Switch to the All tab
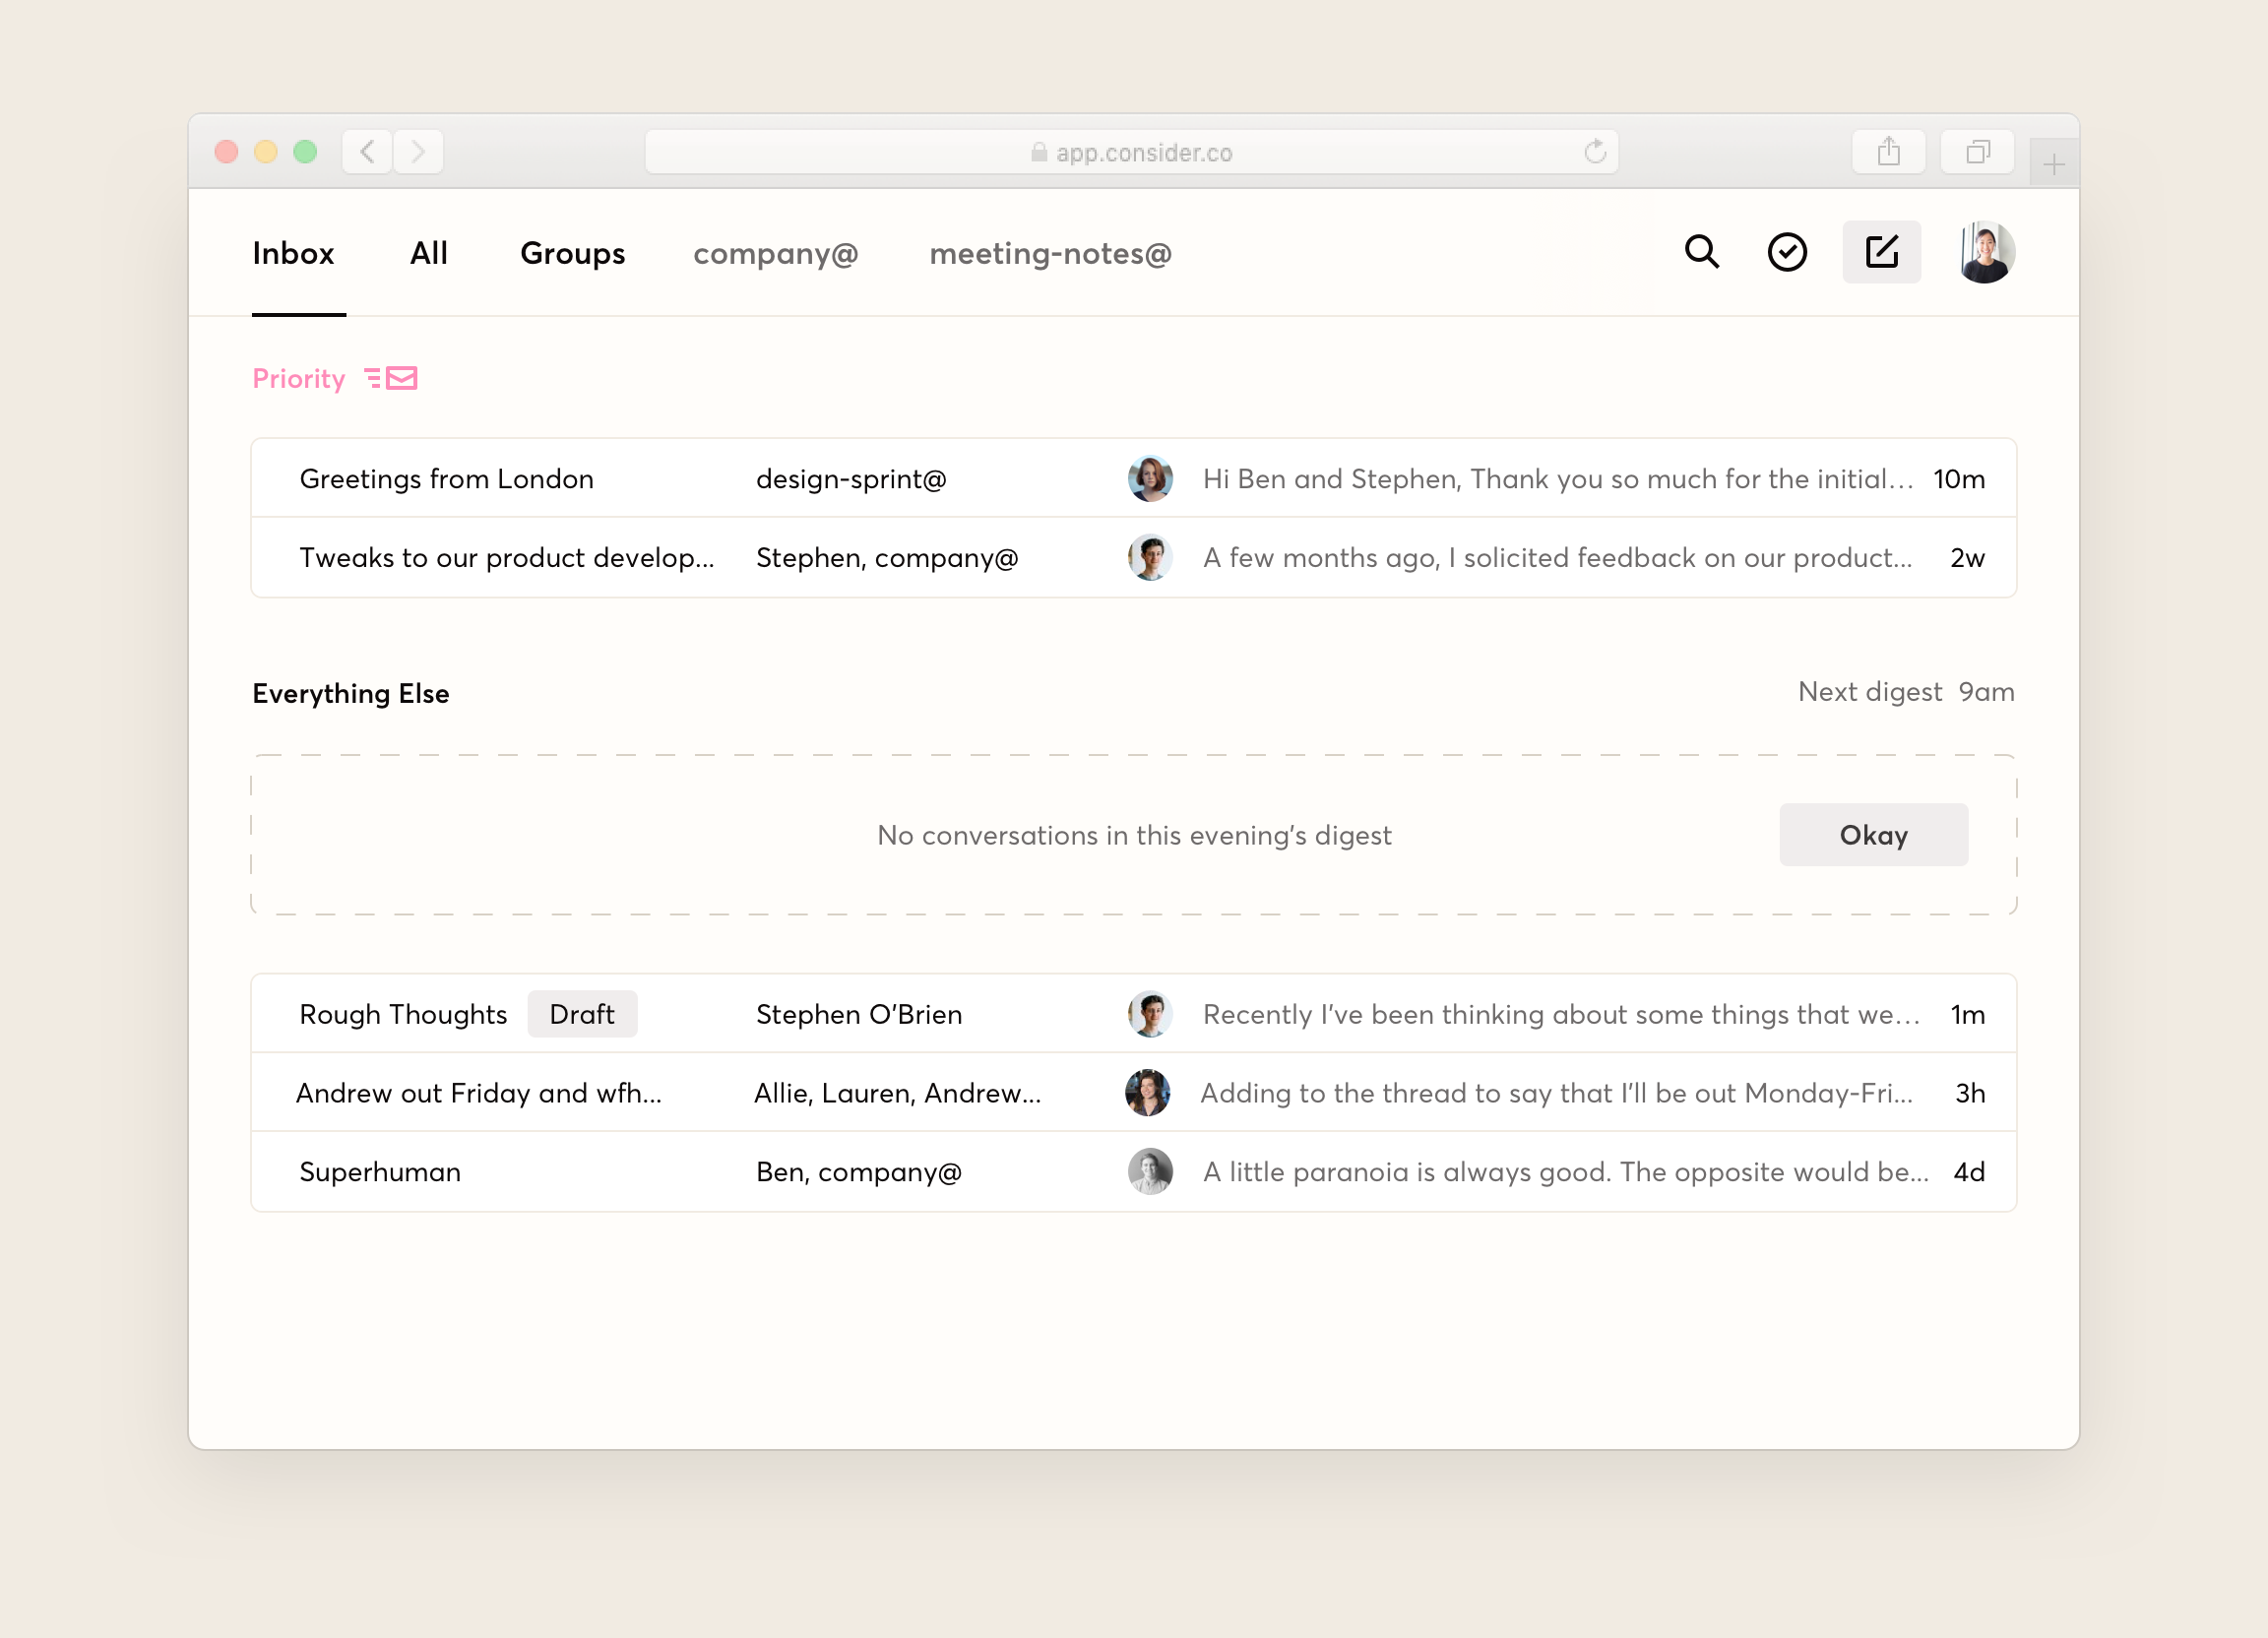The height and width of the screenshot is (1638, 2268). (x=428, y=254)
